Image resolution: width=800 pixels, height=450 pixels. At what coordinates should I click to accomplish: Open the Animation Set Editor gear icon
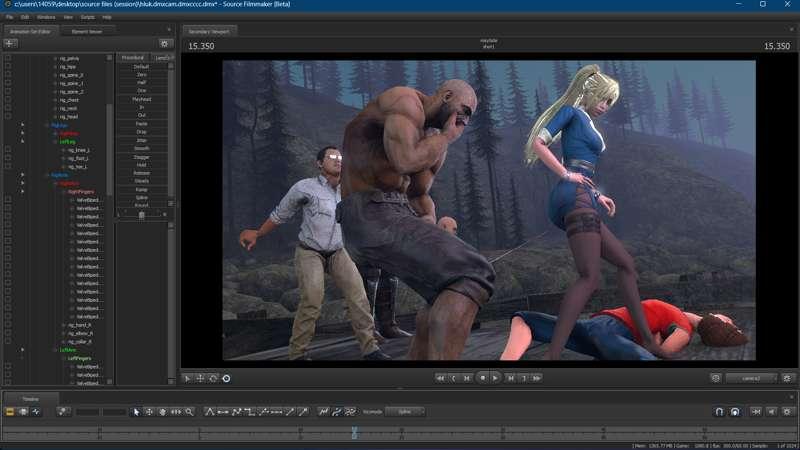(x=164, y=43)
